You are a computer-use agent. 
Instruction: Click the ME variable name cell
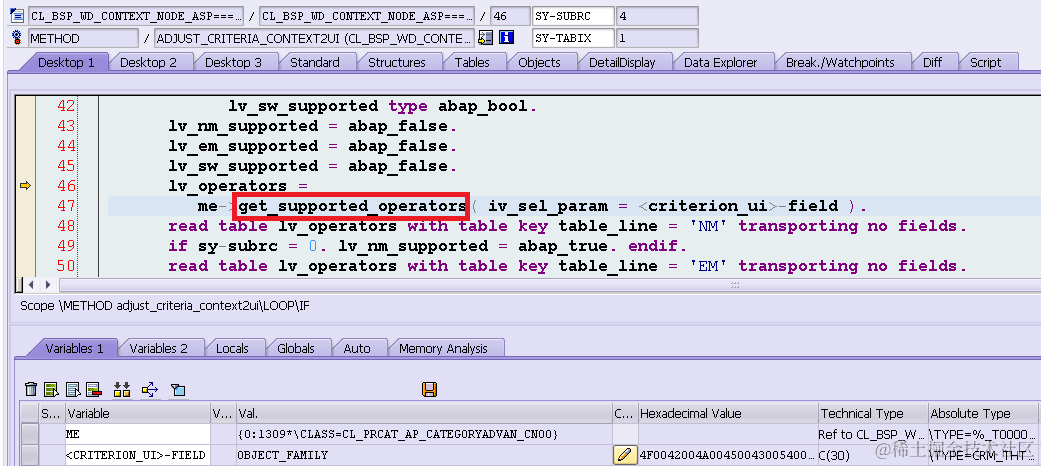[137, 434]
